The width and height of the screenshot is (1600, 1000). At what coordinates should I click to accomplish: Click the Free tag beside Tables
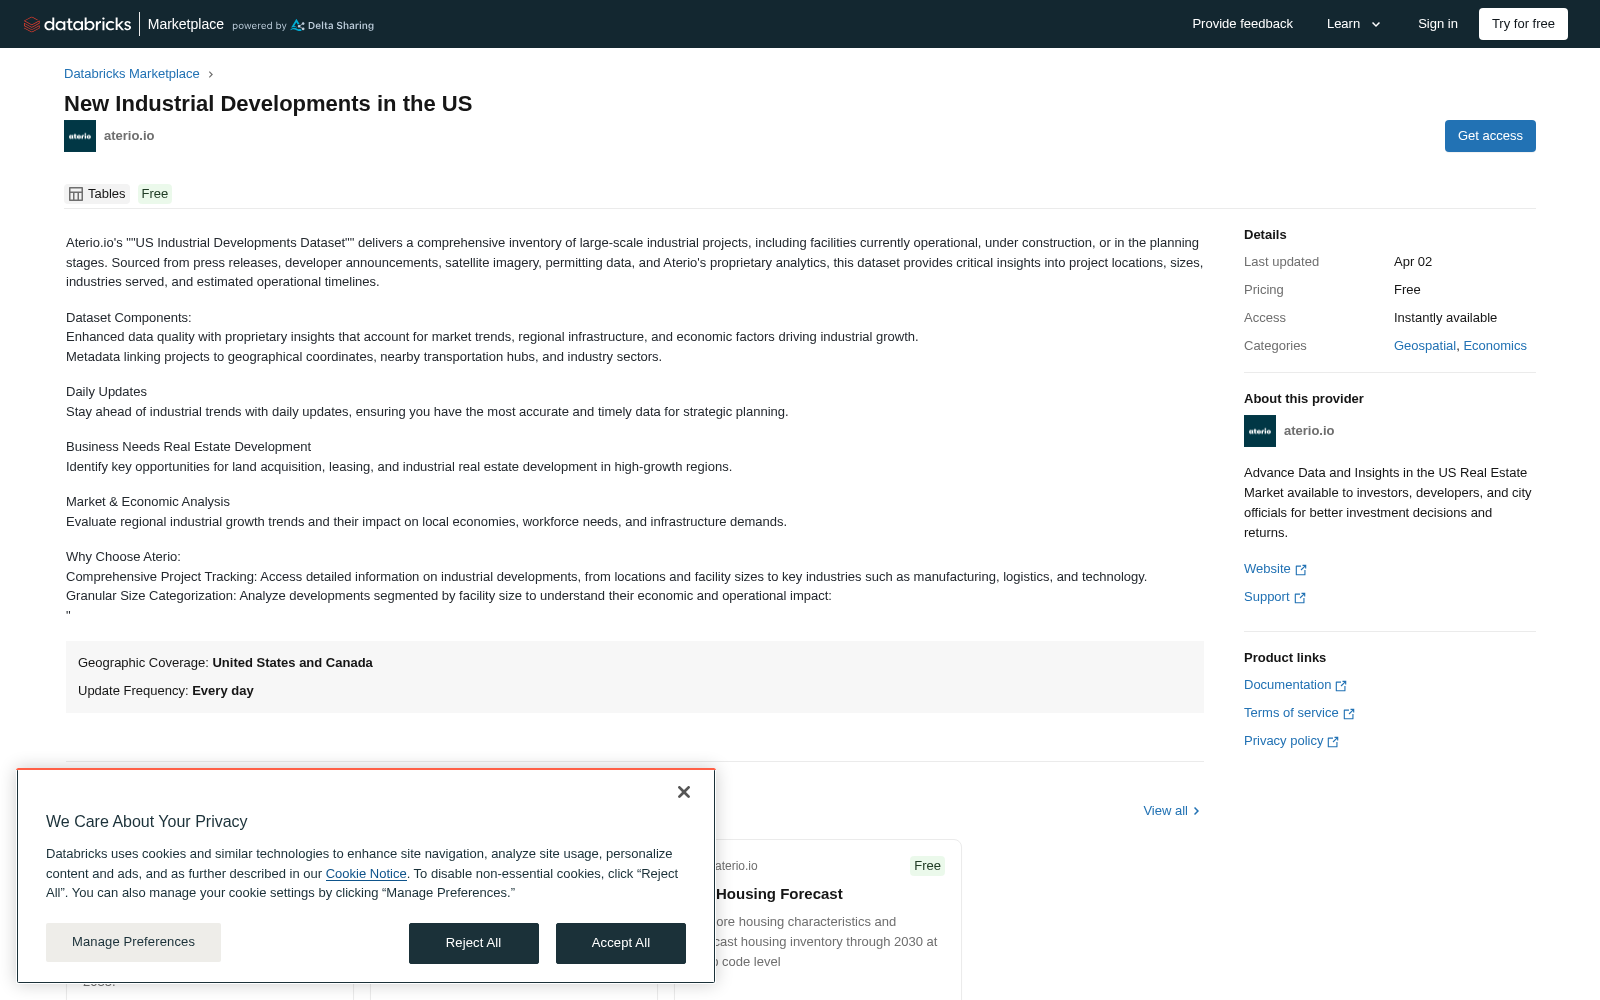[x=155, y=194]
